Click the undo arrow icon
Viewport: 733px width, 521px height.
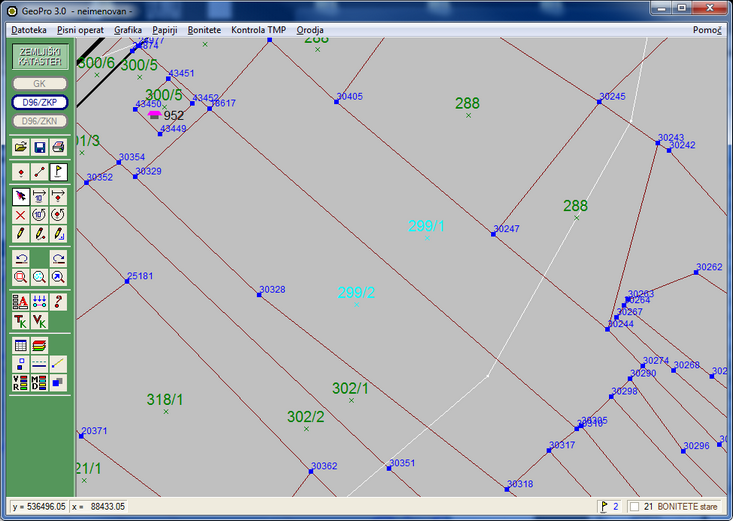[x=21, y=258]
